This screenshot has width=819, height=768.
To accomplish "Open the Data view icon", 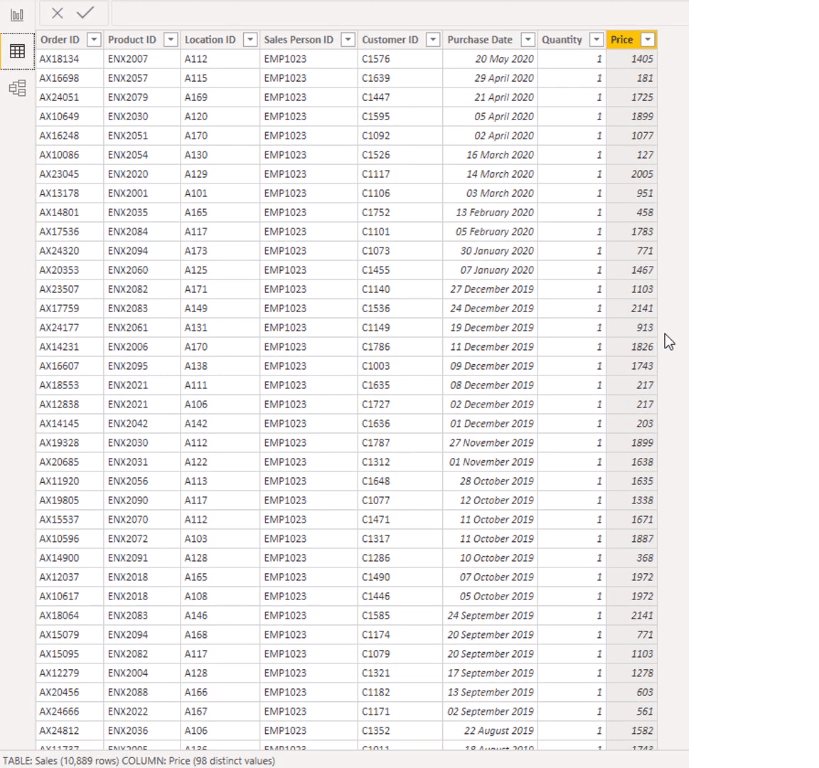I will [x=17, y=51].
